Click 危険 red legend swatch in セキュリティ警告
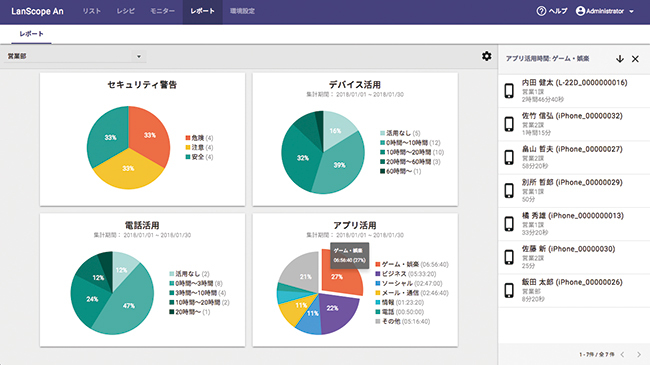The height and width of the screenshot is (365, 650). click(x=188, y=138)
